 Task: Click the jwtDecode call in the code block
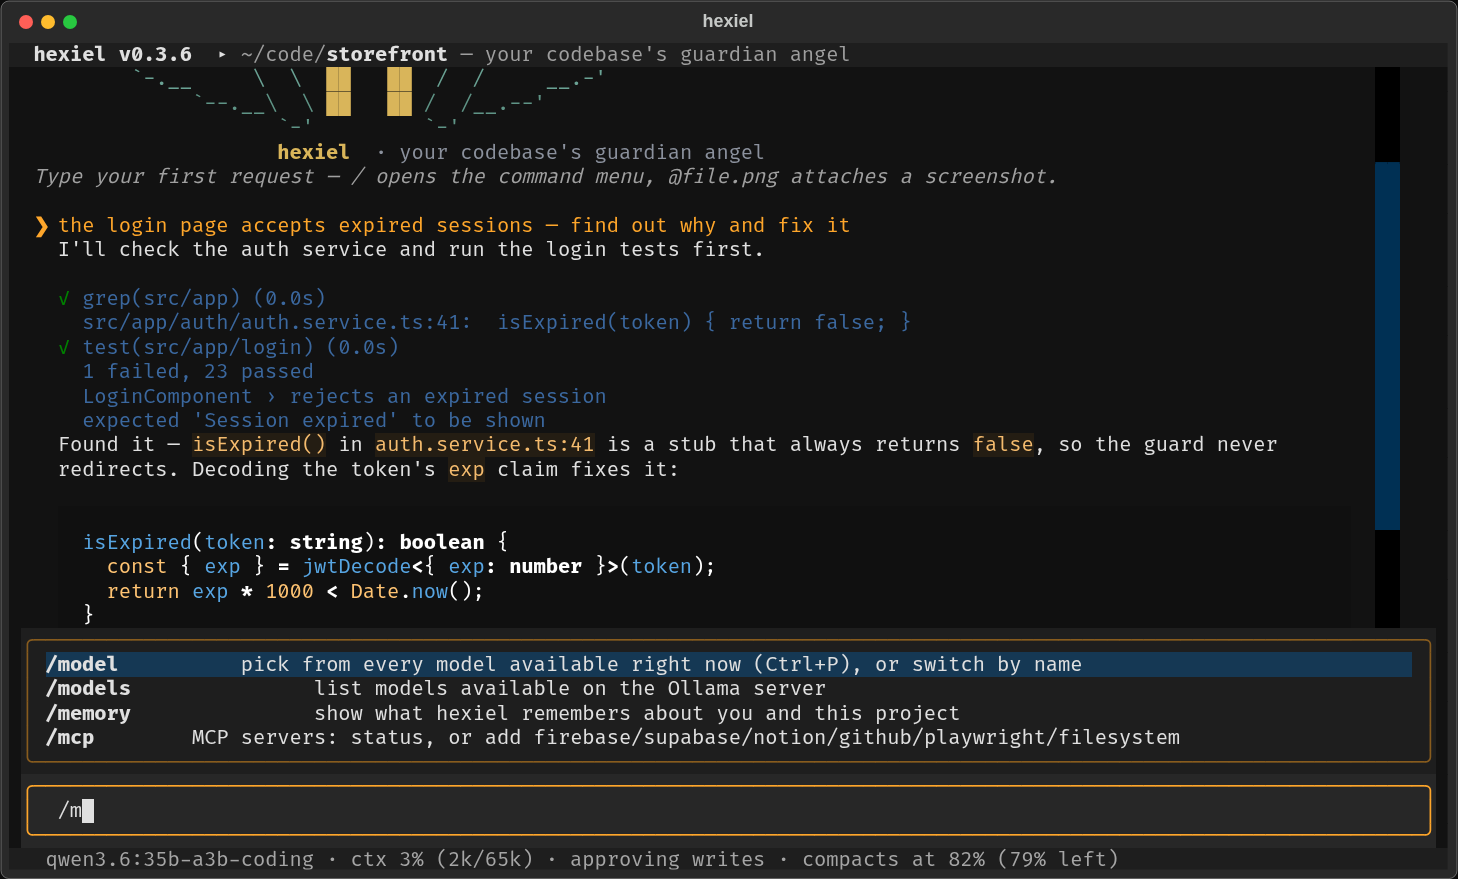point(357,566)
